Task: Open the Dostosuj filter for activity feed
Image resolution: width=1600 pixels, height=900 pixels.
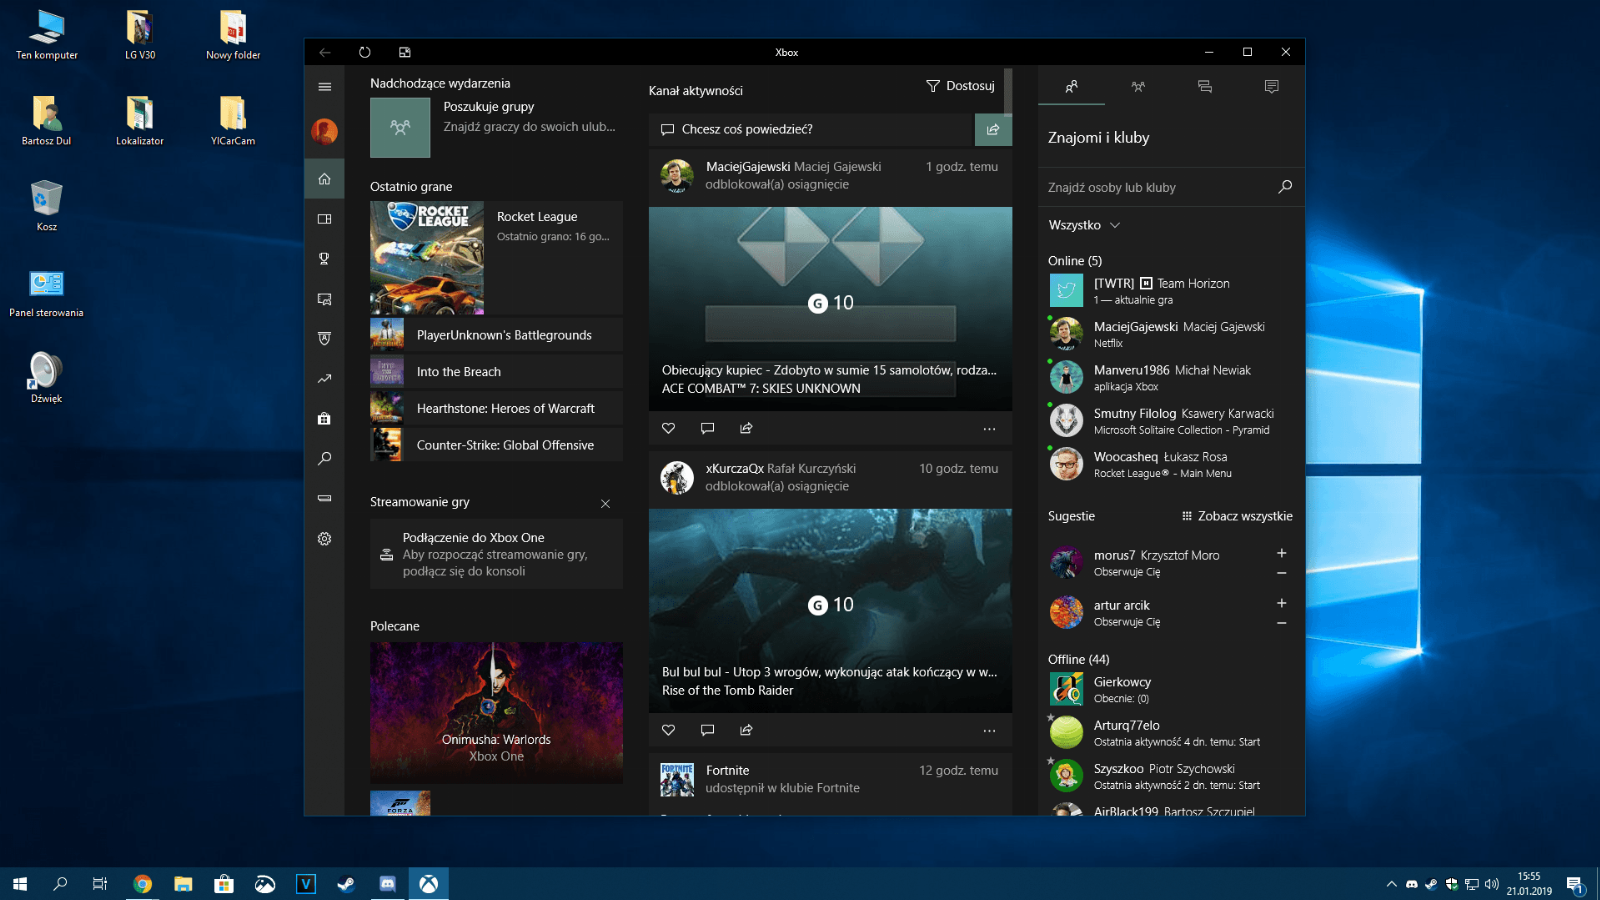Action: pos(960,86)
